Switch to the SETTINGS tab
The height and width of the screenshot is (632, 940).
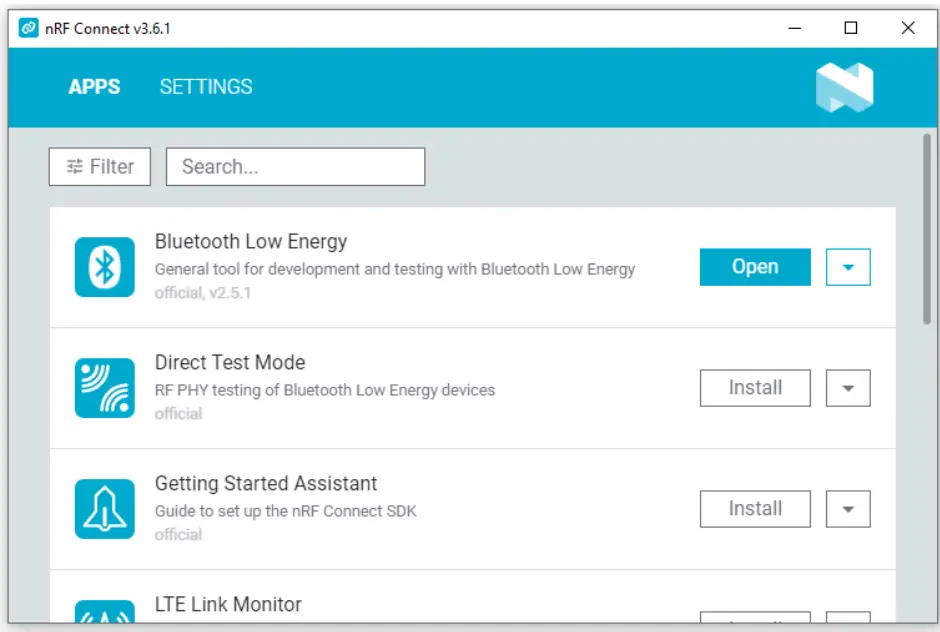(205, 87)
